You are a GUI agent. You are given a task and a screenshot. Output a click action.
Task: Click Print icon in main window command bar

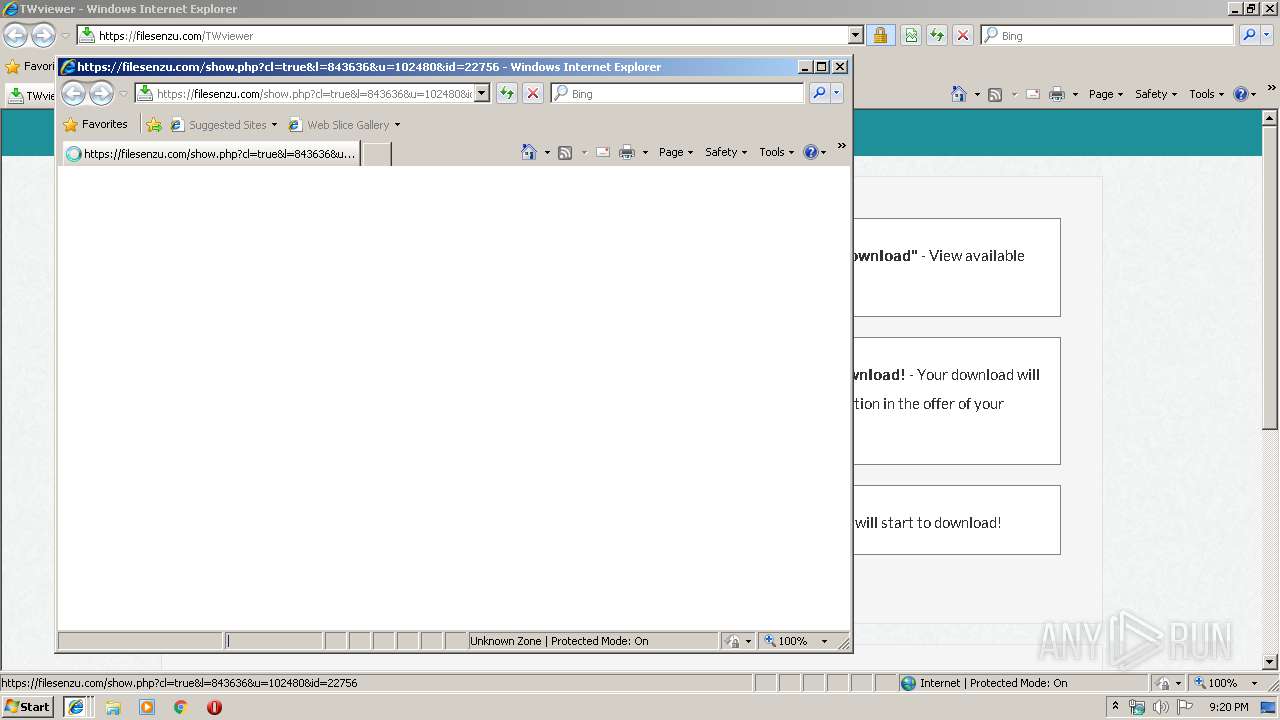point(1057,94)
